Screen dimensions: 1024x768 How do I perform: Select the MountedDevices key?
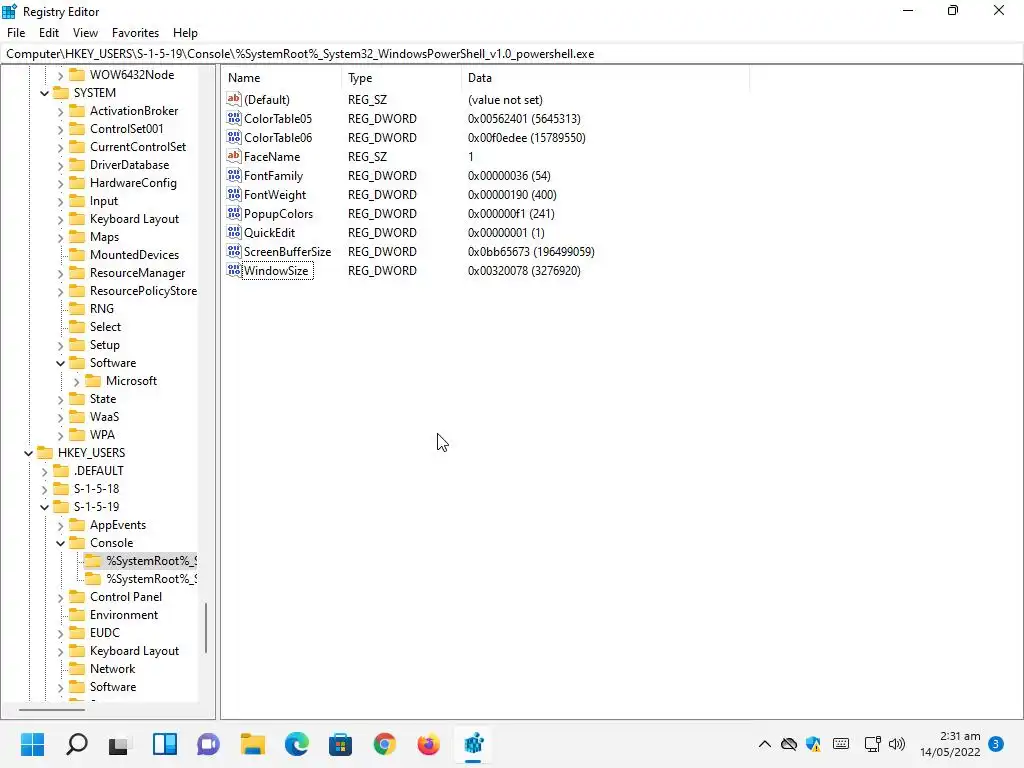click(x=134, y=255)
